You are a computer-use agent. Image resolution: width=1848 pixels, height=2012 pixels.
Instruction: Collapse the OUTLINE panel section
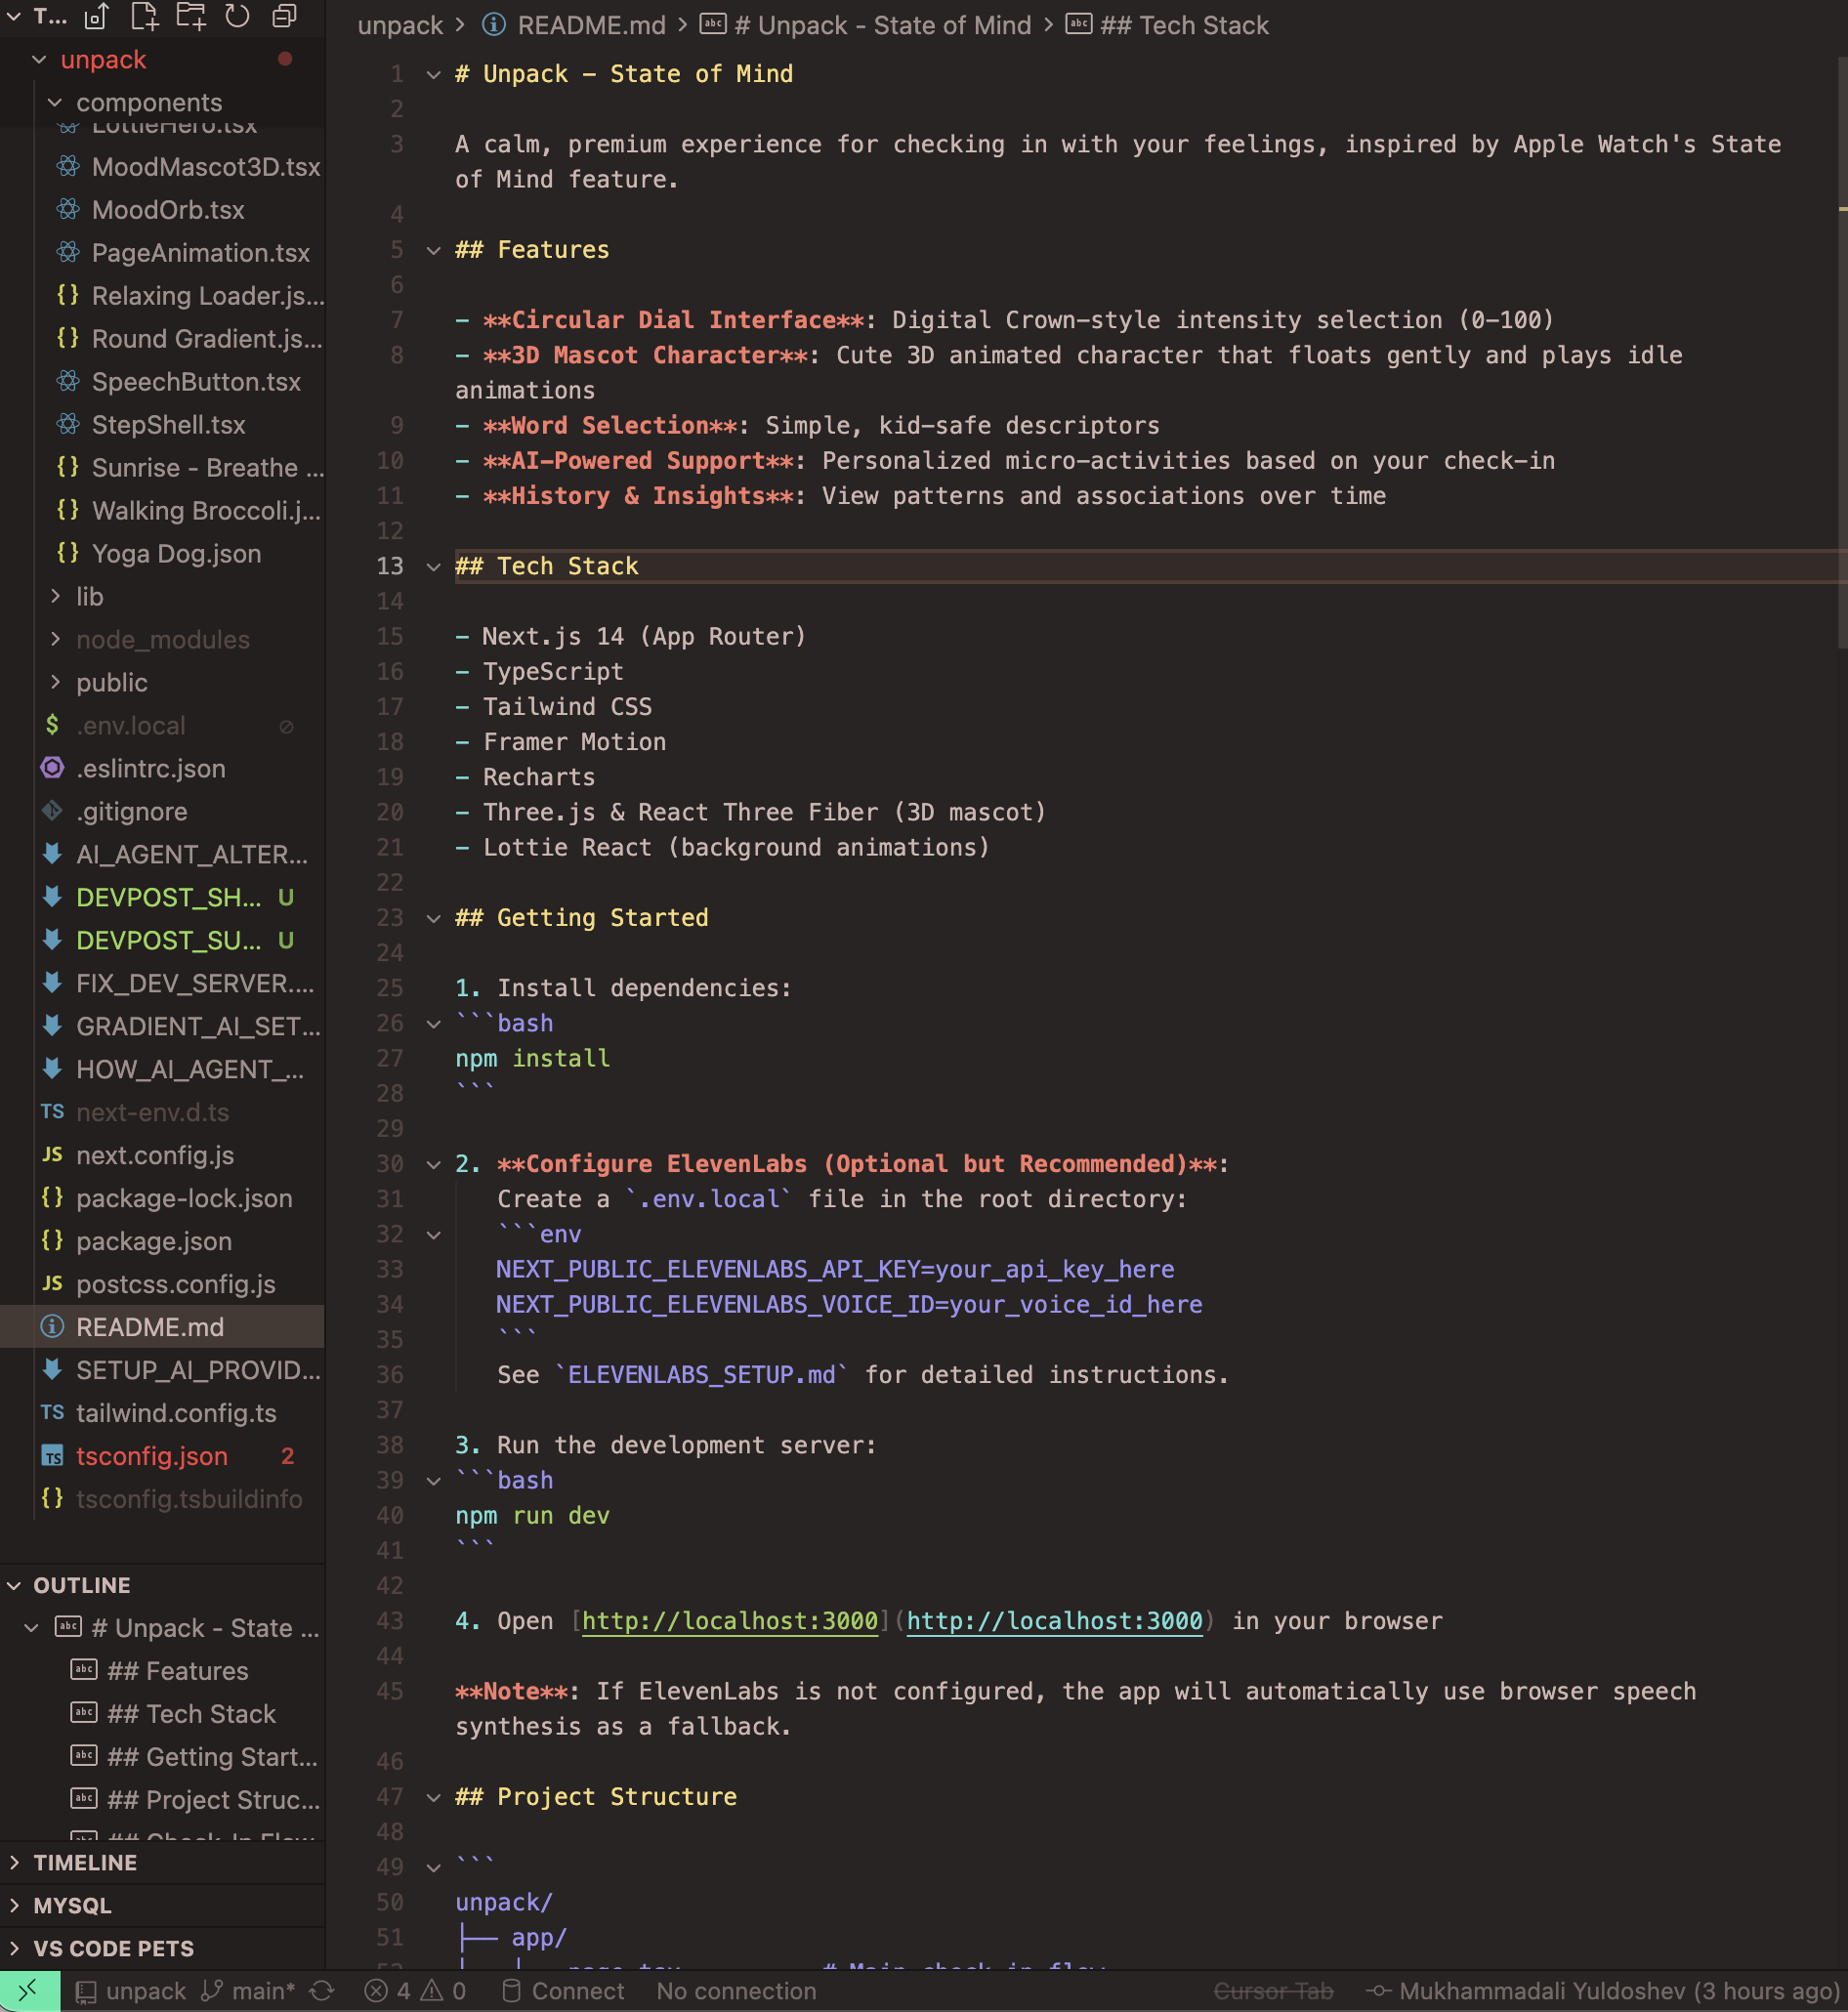point(14,1585)
